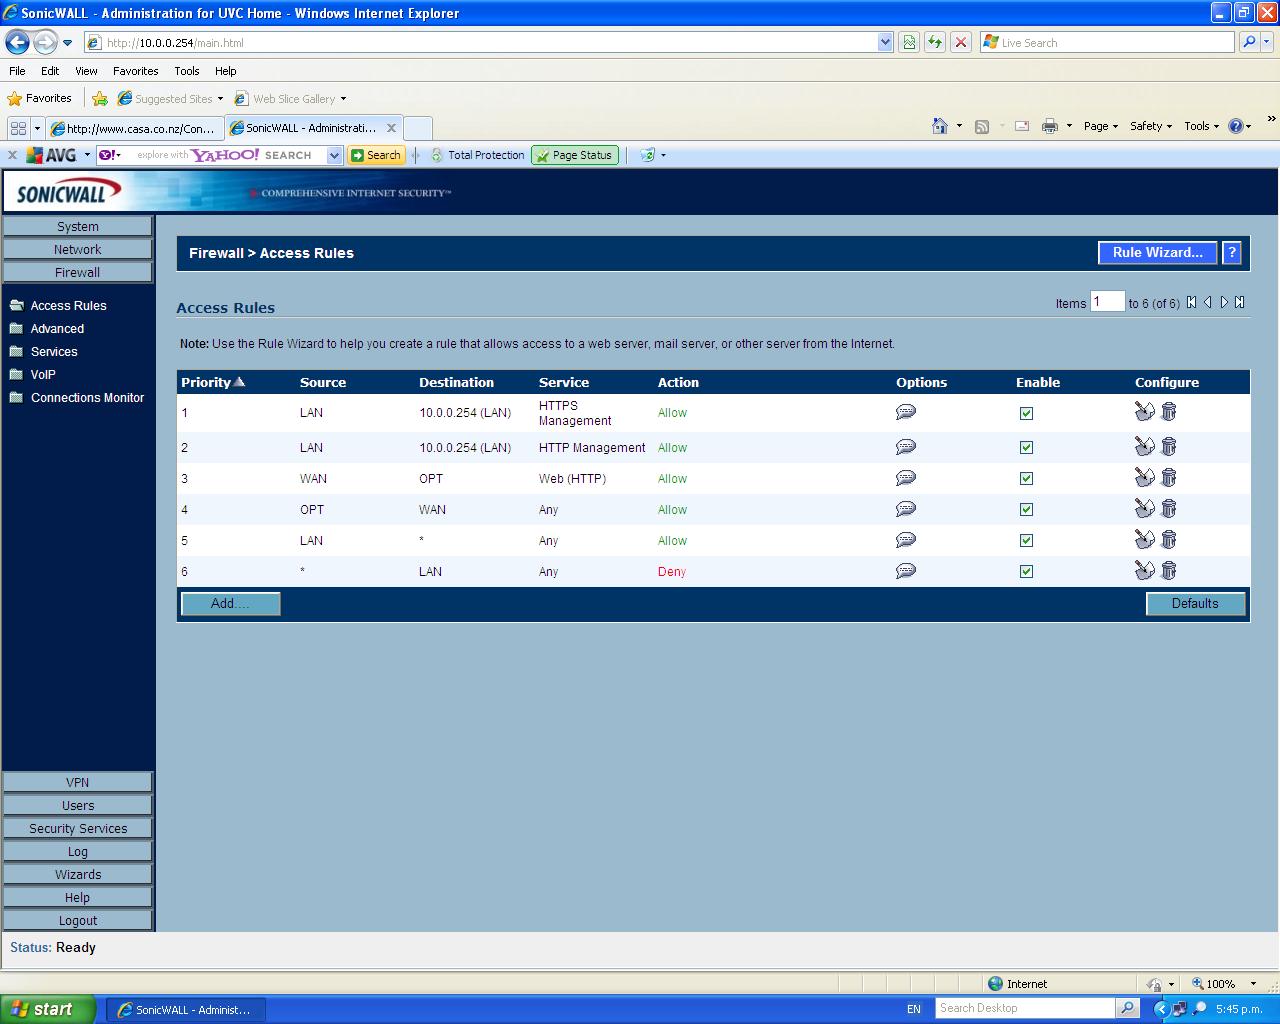Edit the HTTP Management rule
Viewport: 1280px width, 1024px height.
pos(1145,446)
